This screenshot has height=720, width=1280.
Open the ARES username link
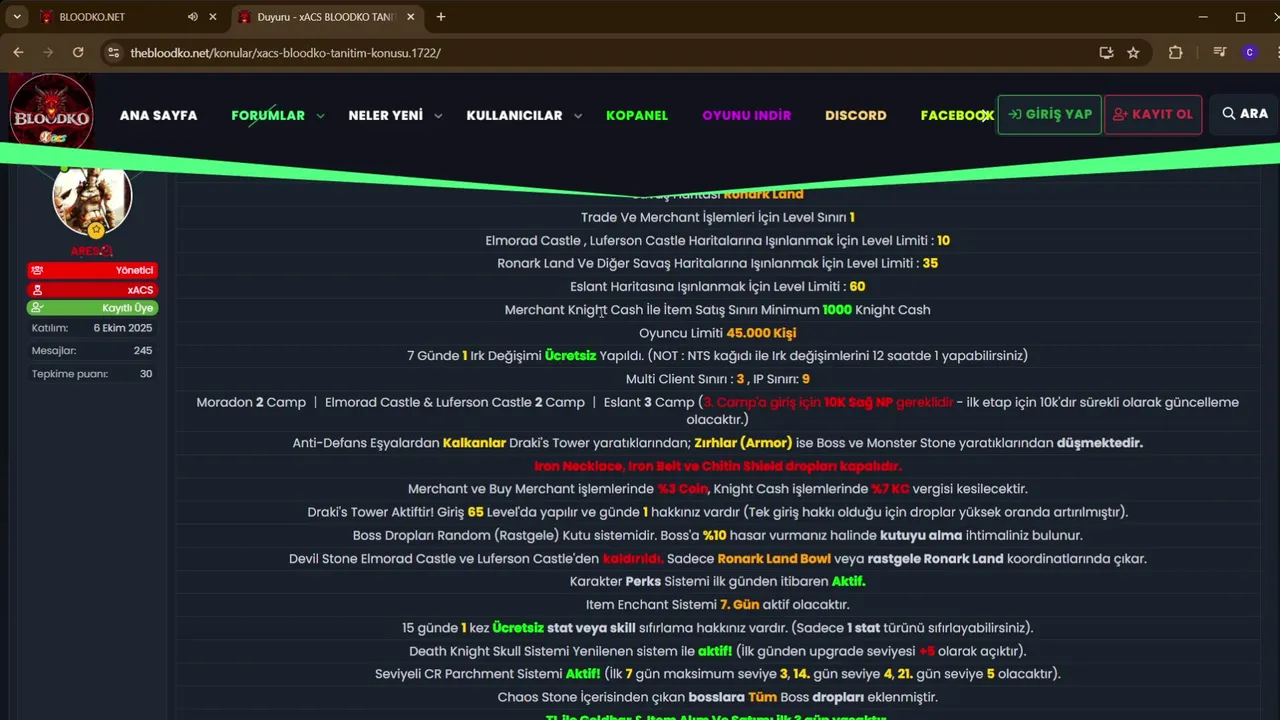point(92,251)
